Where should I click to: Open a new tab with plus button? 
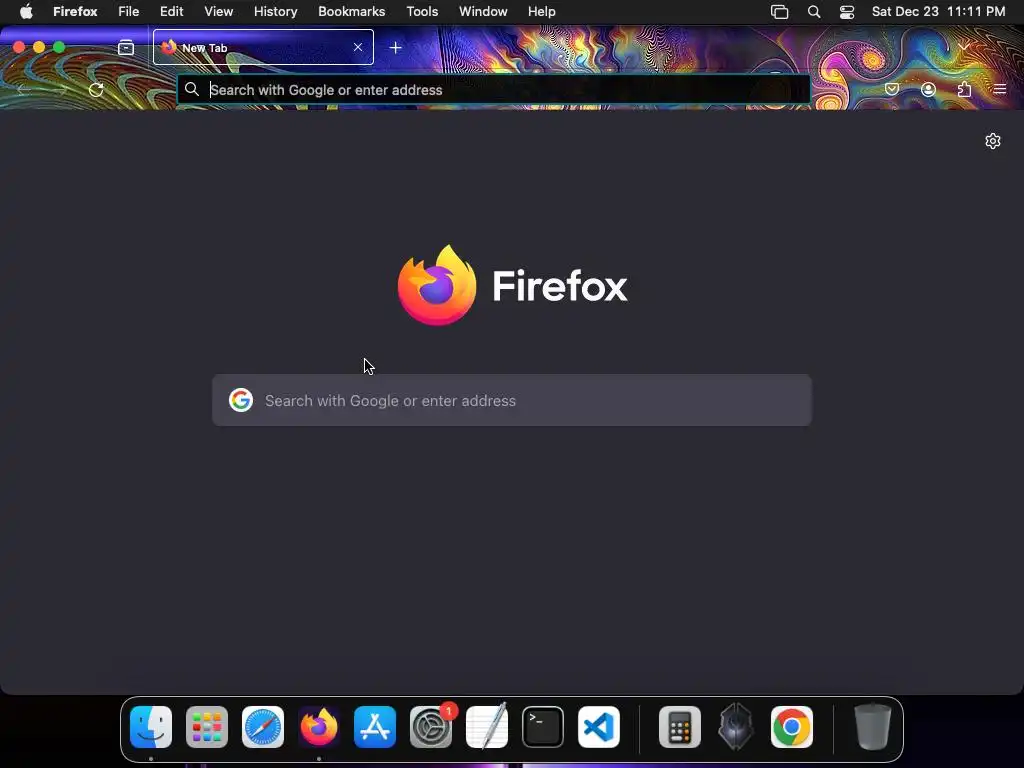[395, 48]
